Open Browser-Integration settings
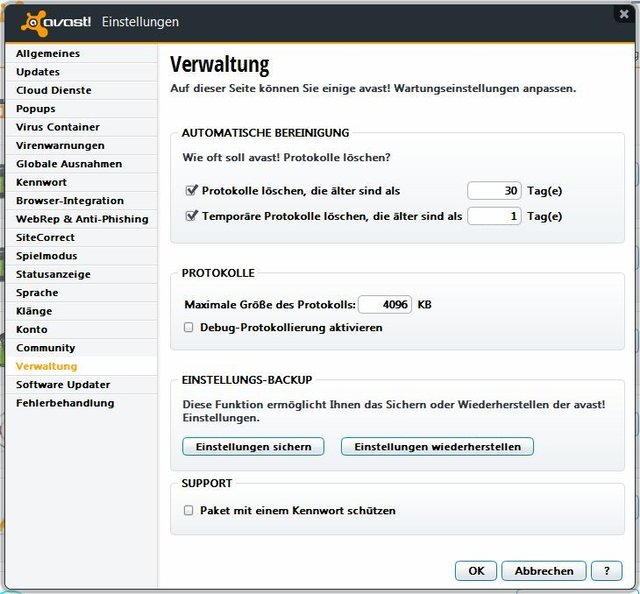This screenshot has width=640, height=594. click(82, 200)
